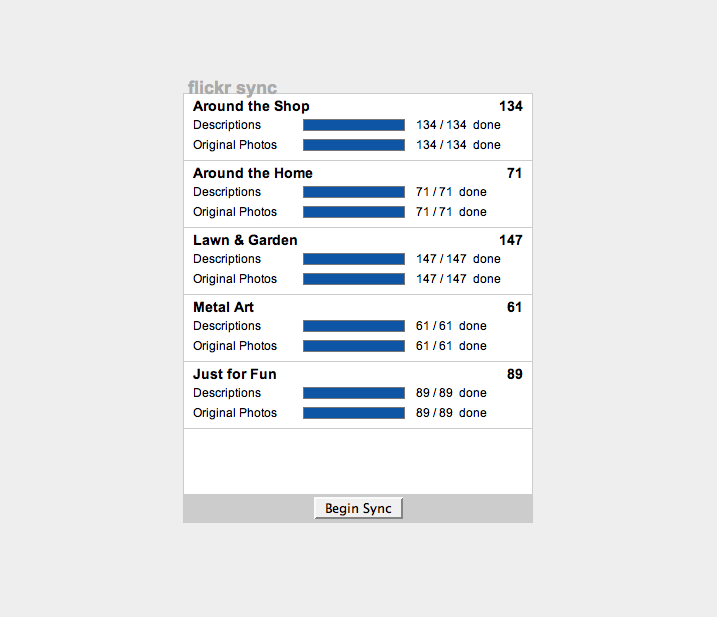
Task: Click Around the Home Original Photos progress bar
Action: pos(354,212)
